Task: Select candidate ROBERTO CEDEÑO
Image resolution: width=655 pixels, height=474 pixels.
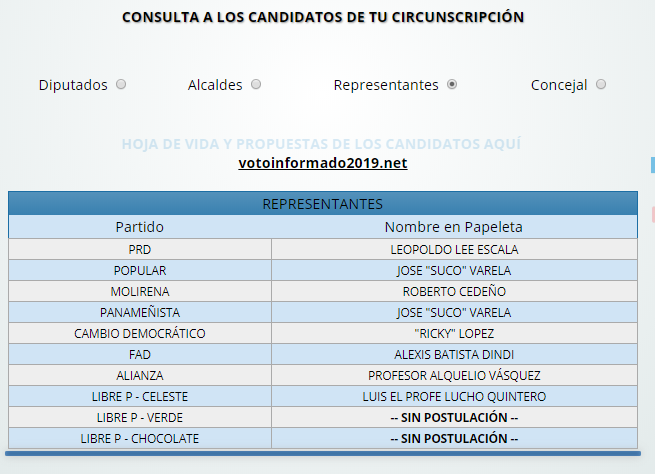Action: (454, 291)
